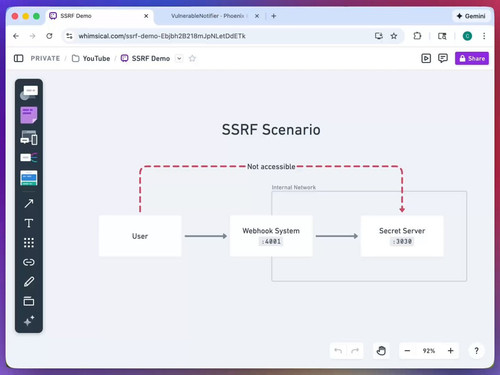Zoom out with the minus button
Image resolution: width=500 pixels, height=375 pixels.
click(407, 351)
